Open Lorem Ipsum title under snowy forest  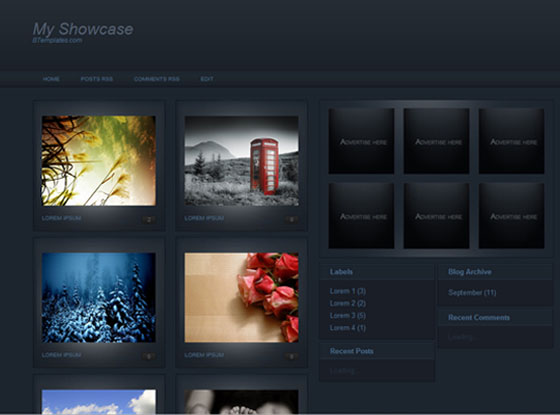point(61,355)
